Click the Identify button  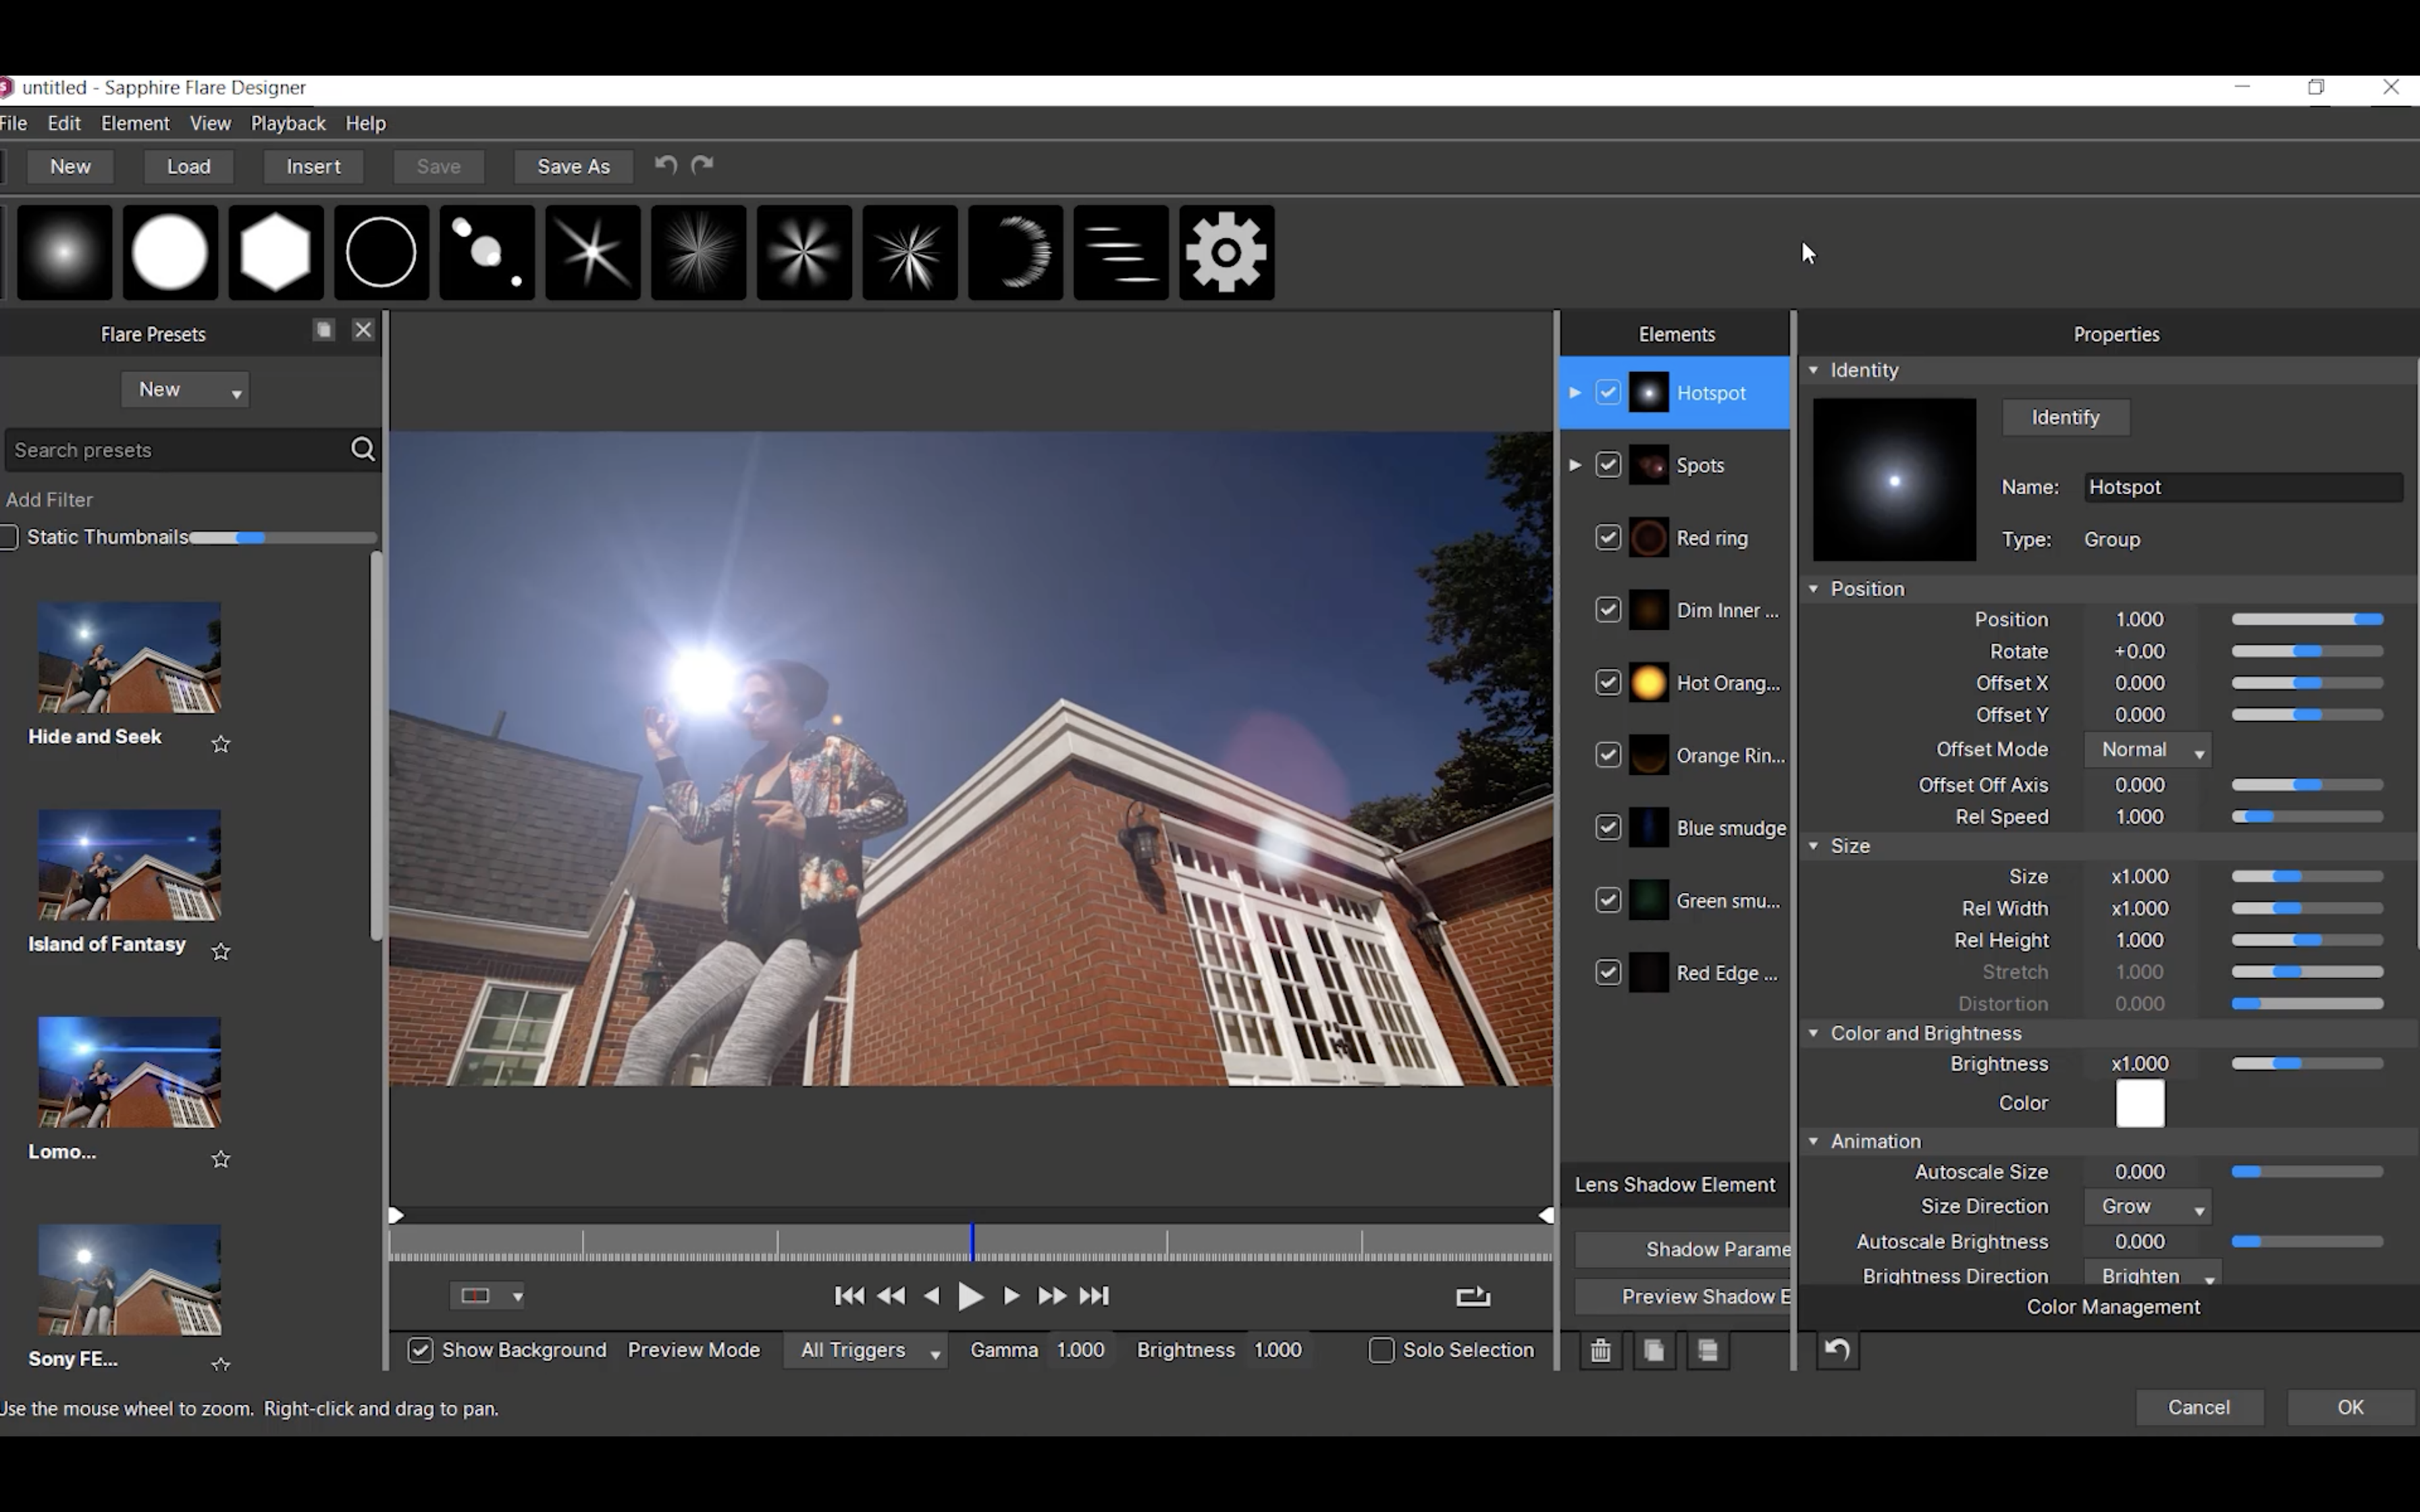2066,417
